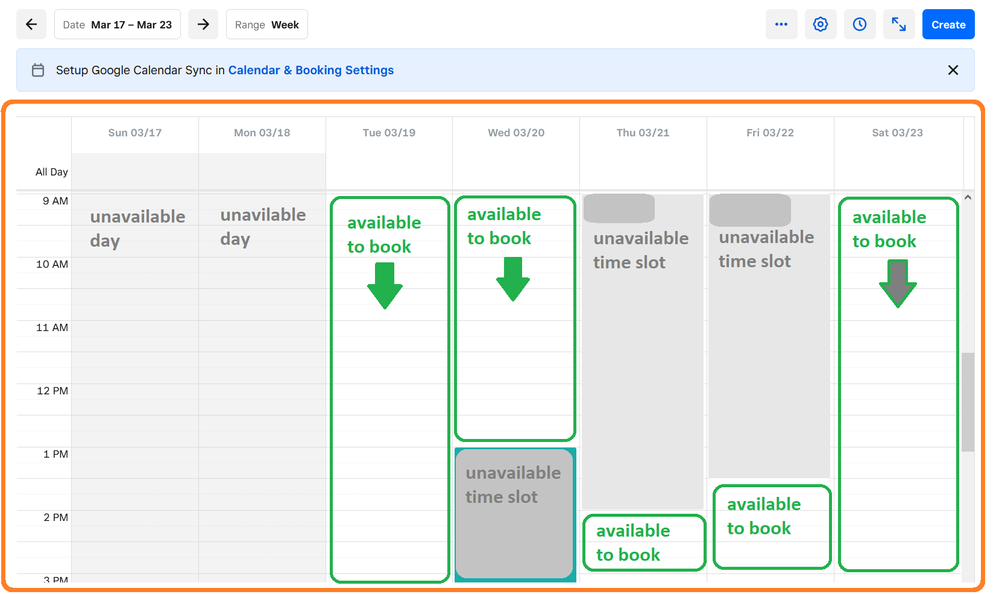Click the All Day cell for Thu 03/21

642,172
